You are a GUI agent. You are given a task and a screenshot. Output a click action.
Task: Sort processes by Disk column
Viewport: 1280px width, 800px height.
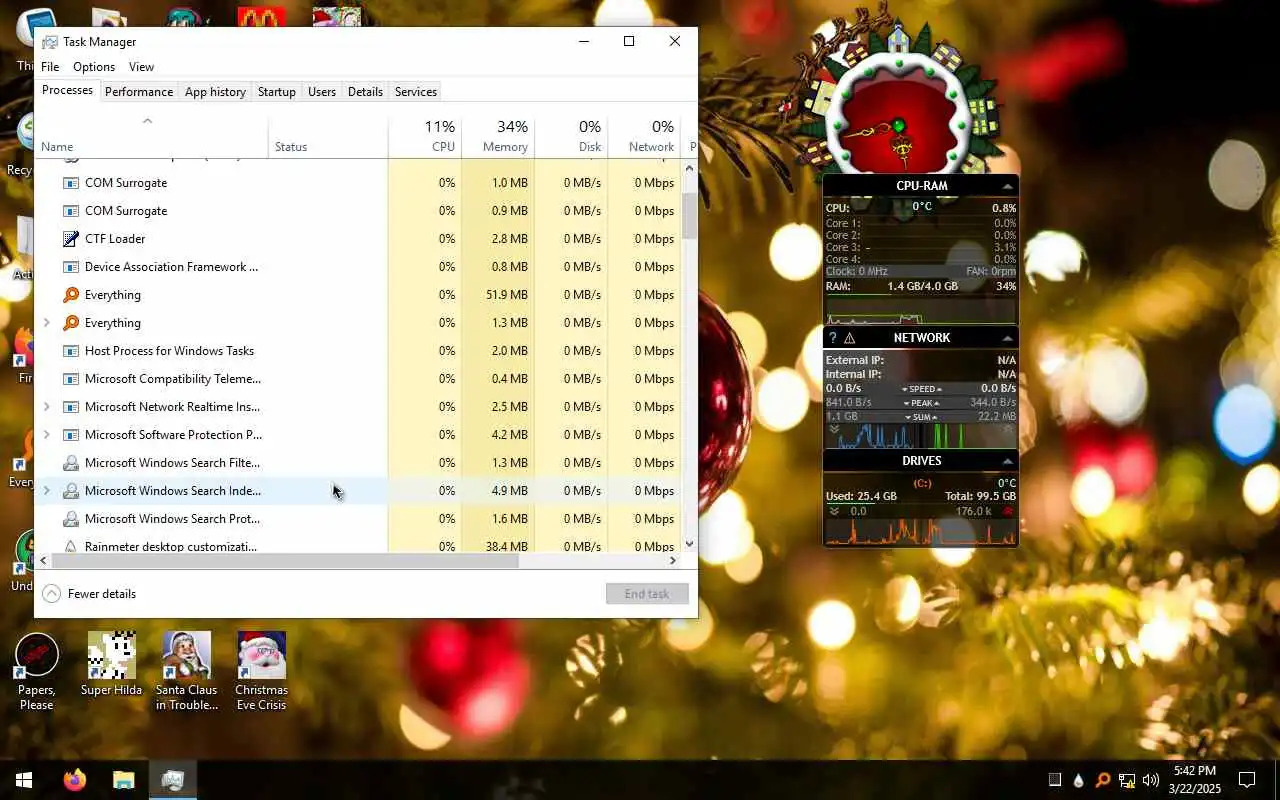tap(571, 137)
